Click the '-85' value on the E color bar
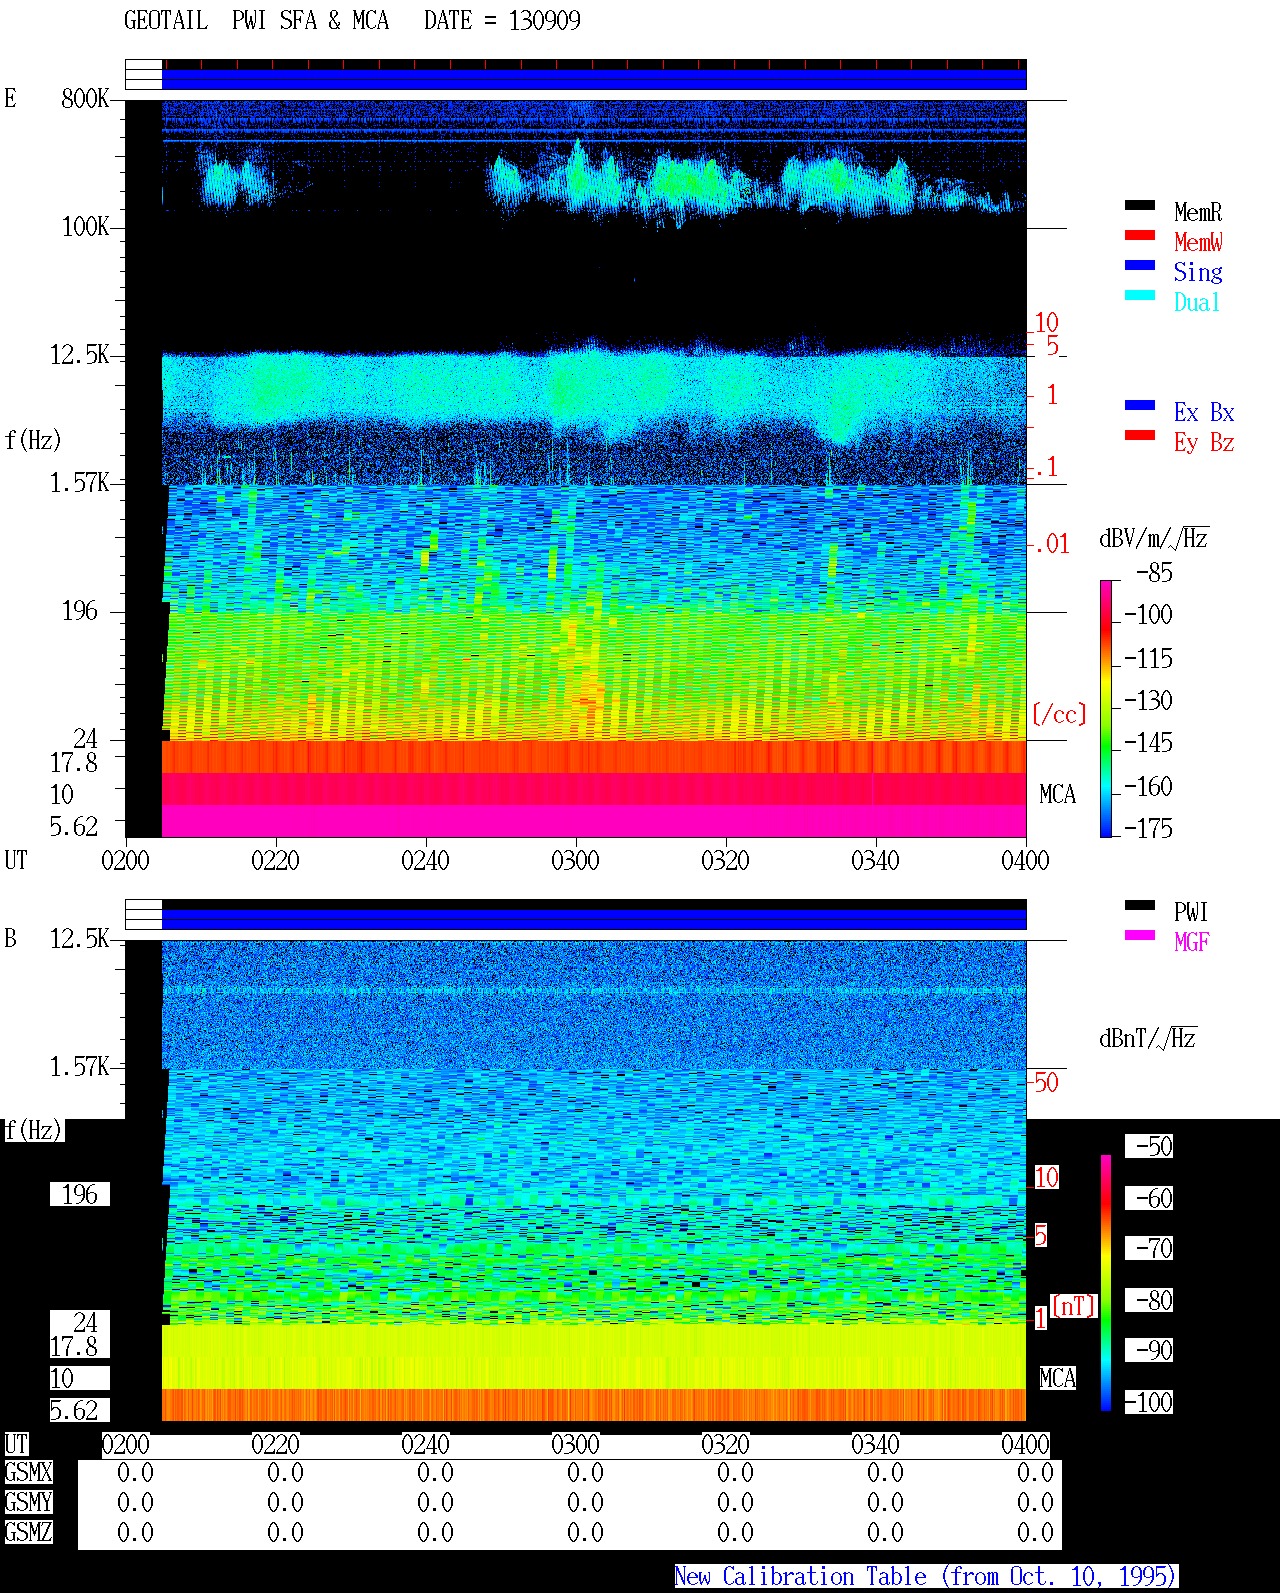 point(1154,573)
